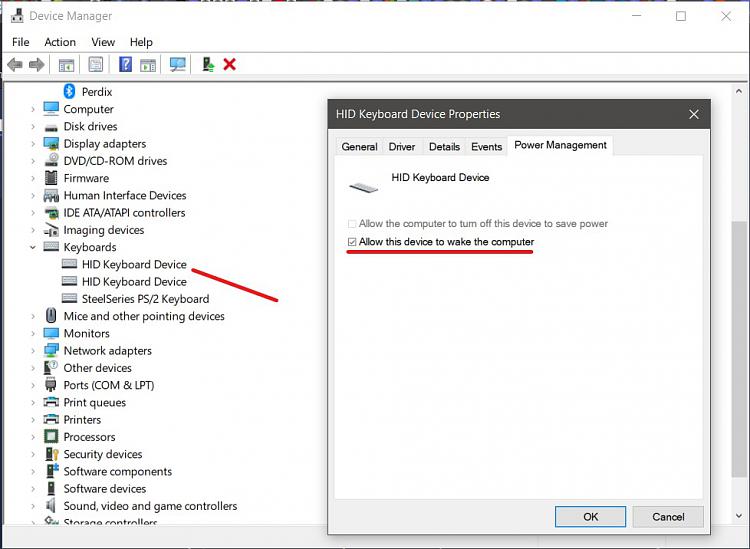
Task: Expand the Human Interface Devices node
Action: point(33,196)
